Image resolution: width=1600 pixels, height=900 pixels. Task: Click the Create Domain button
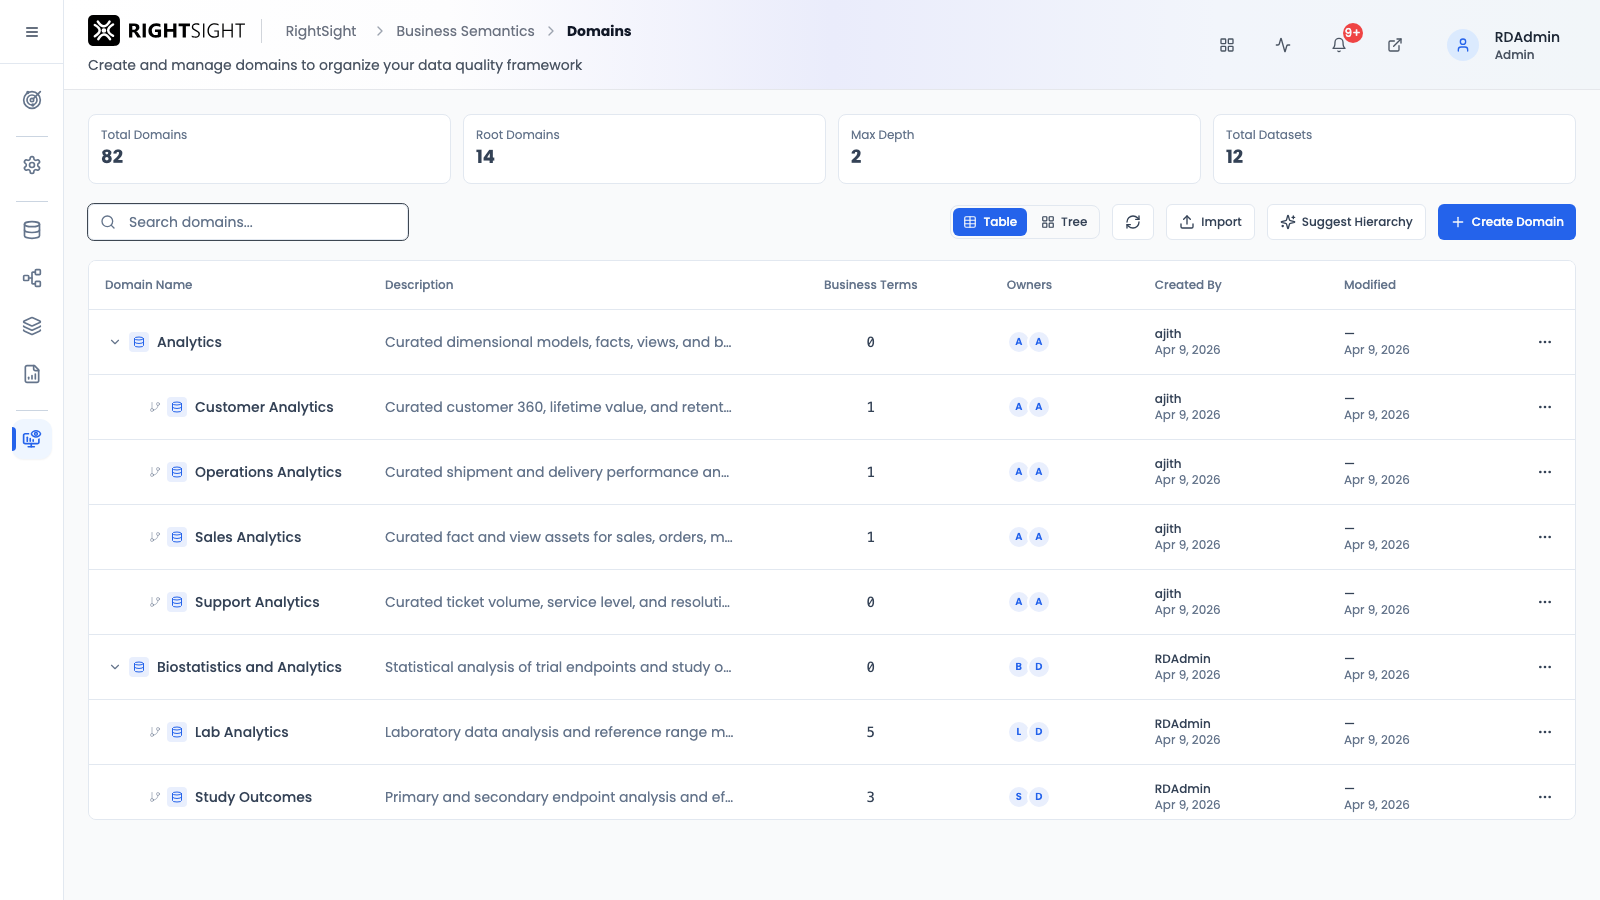[1507, 222]
